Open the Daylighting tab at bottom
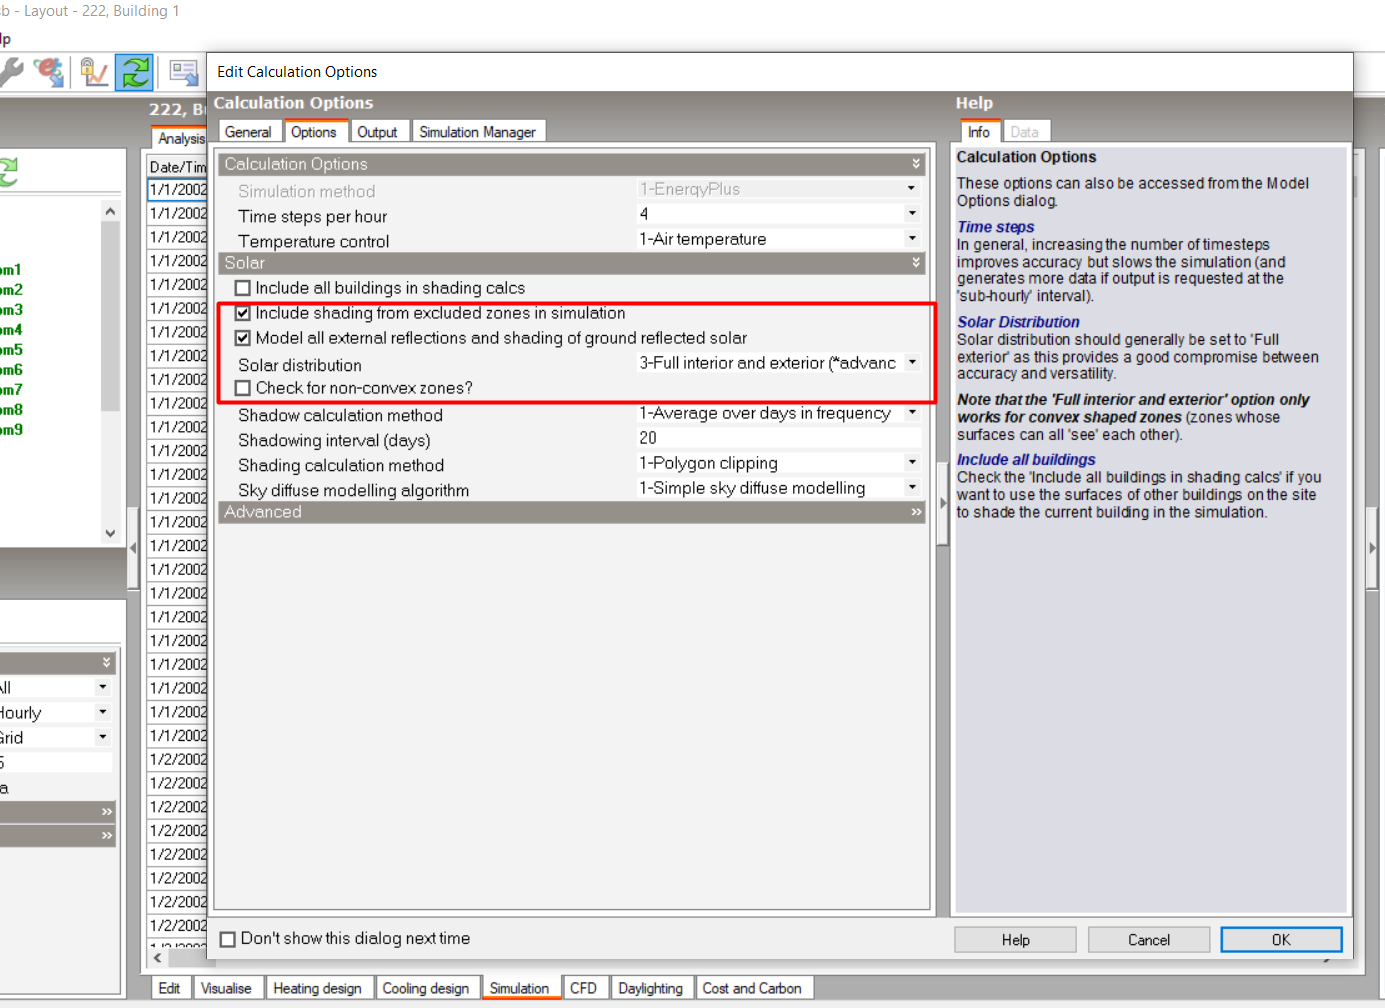 pos(651,988)
